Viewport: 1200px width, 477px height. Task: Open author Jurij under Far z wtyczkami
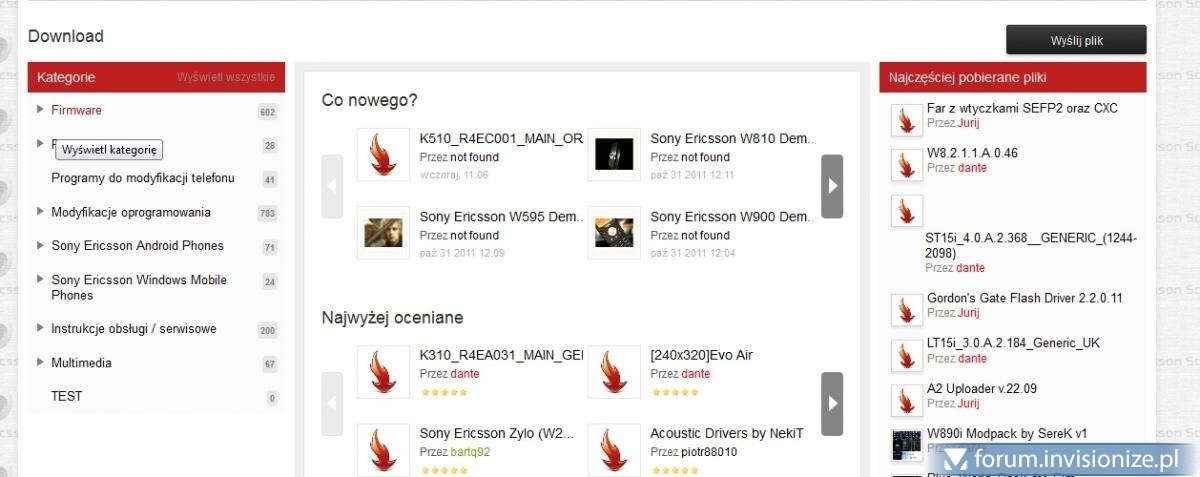point(968,123)
